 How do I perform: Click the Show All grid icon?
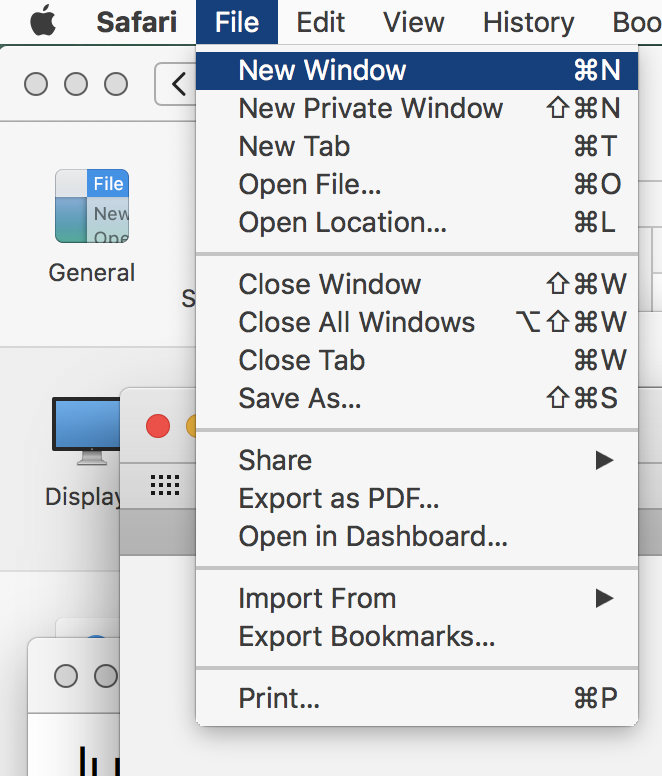pos(165,486)
